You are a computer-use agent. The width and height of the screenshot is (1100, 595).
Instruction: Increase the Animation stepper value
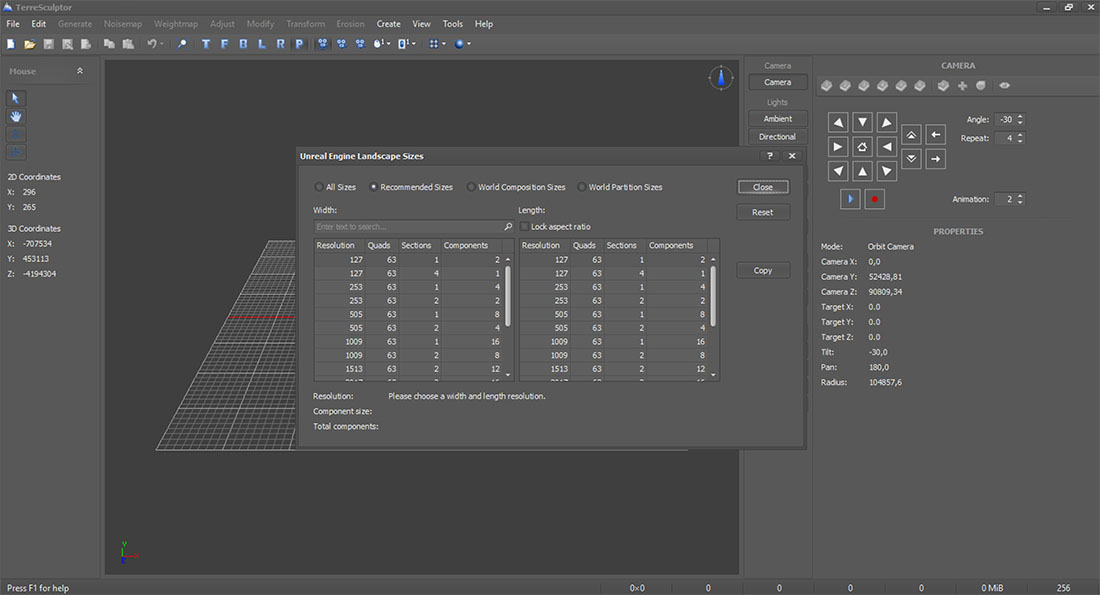tap(1020, 196)
